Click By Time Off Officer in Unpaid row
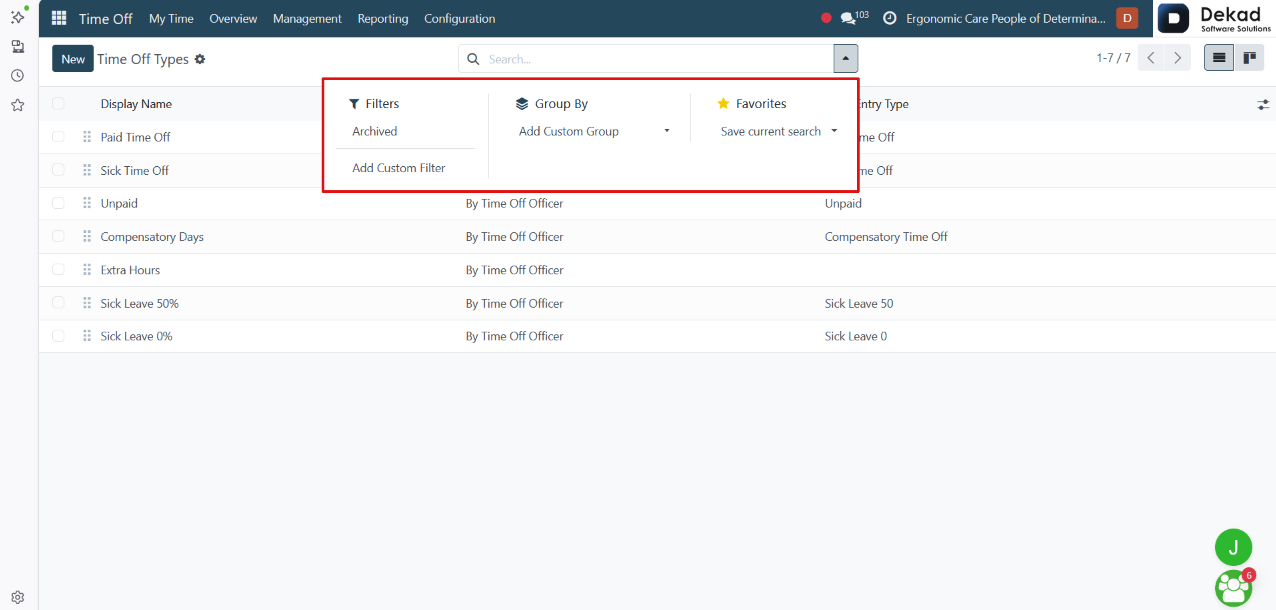The height and width of the screenshot is (610, 1276). tap(514, 203)
